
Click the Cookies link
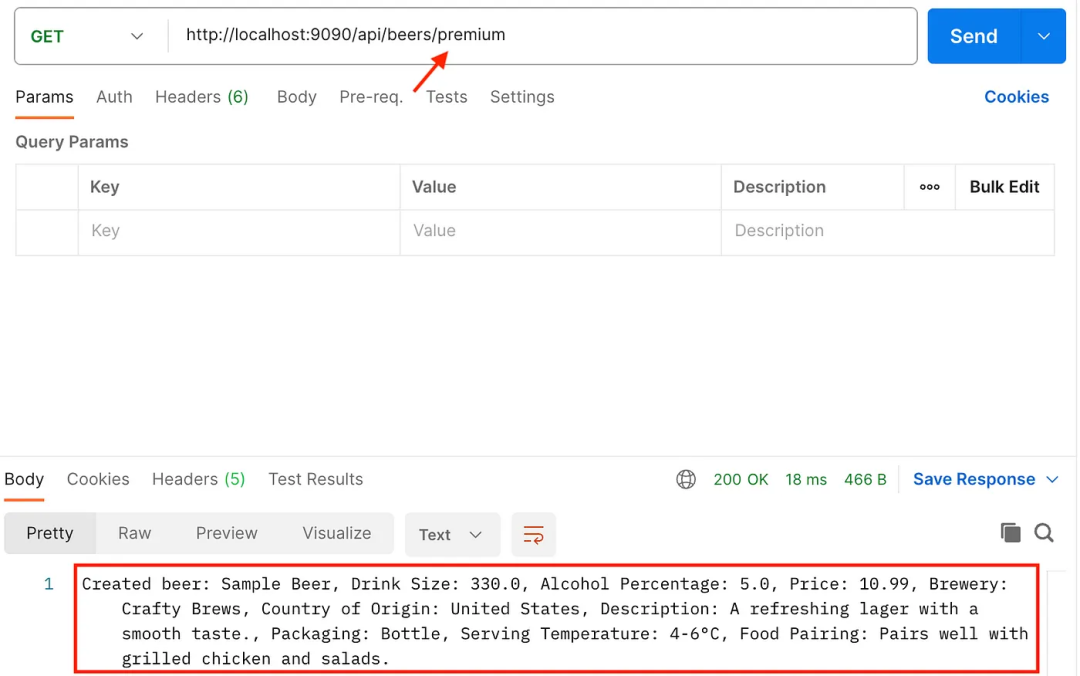1016,97
